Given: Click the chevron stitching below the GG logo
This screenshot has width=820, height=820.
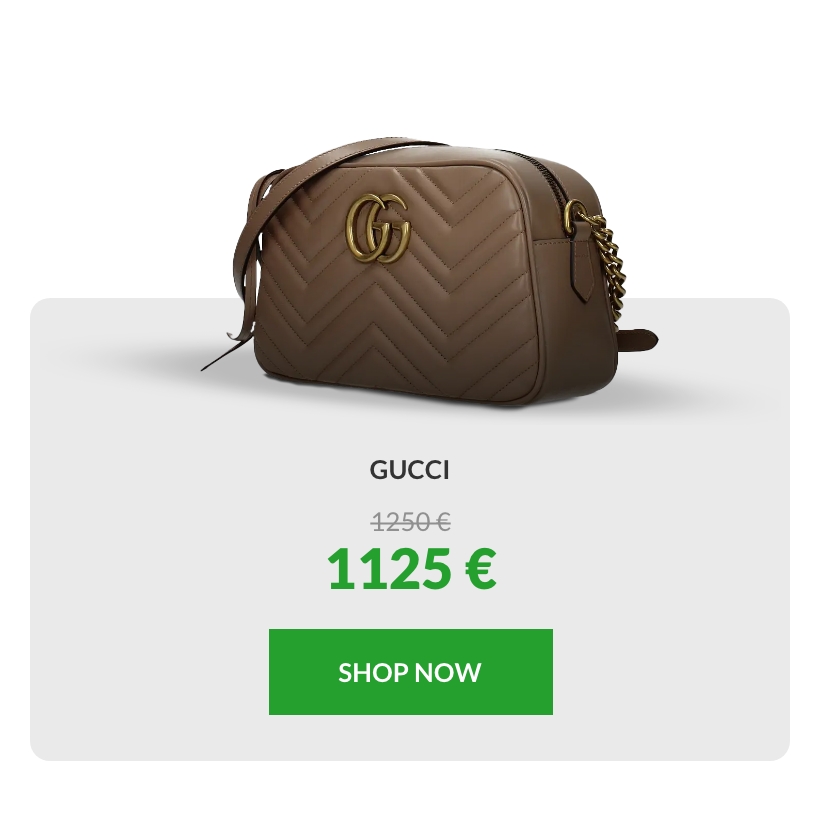Looking at the screenshot, I should point(397,314).
